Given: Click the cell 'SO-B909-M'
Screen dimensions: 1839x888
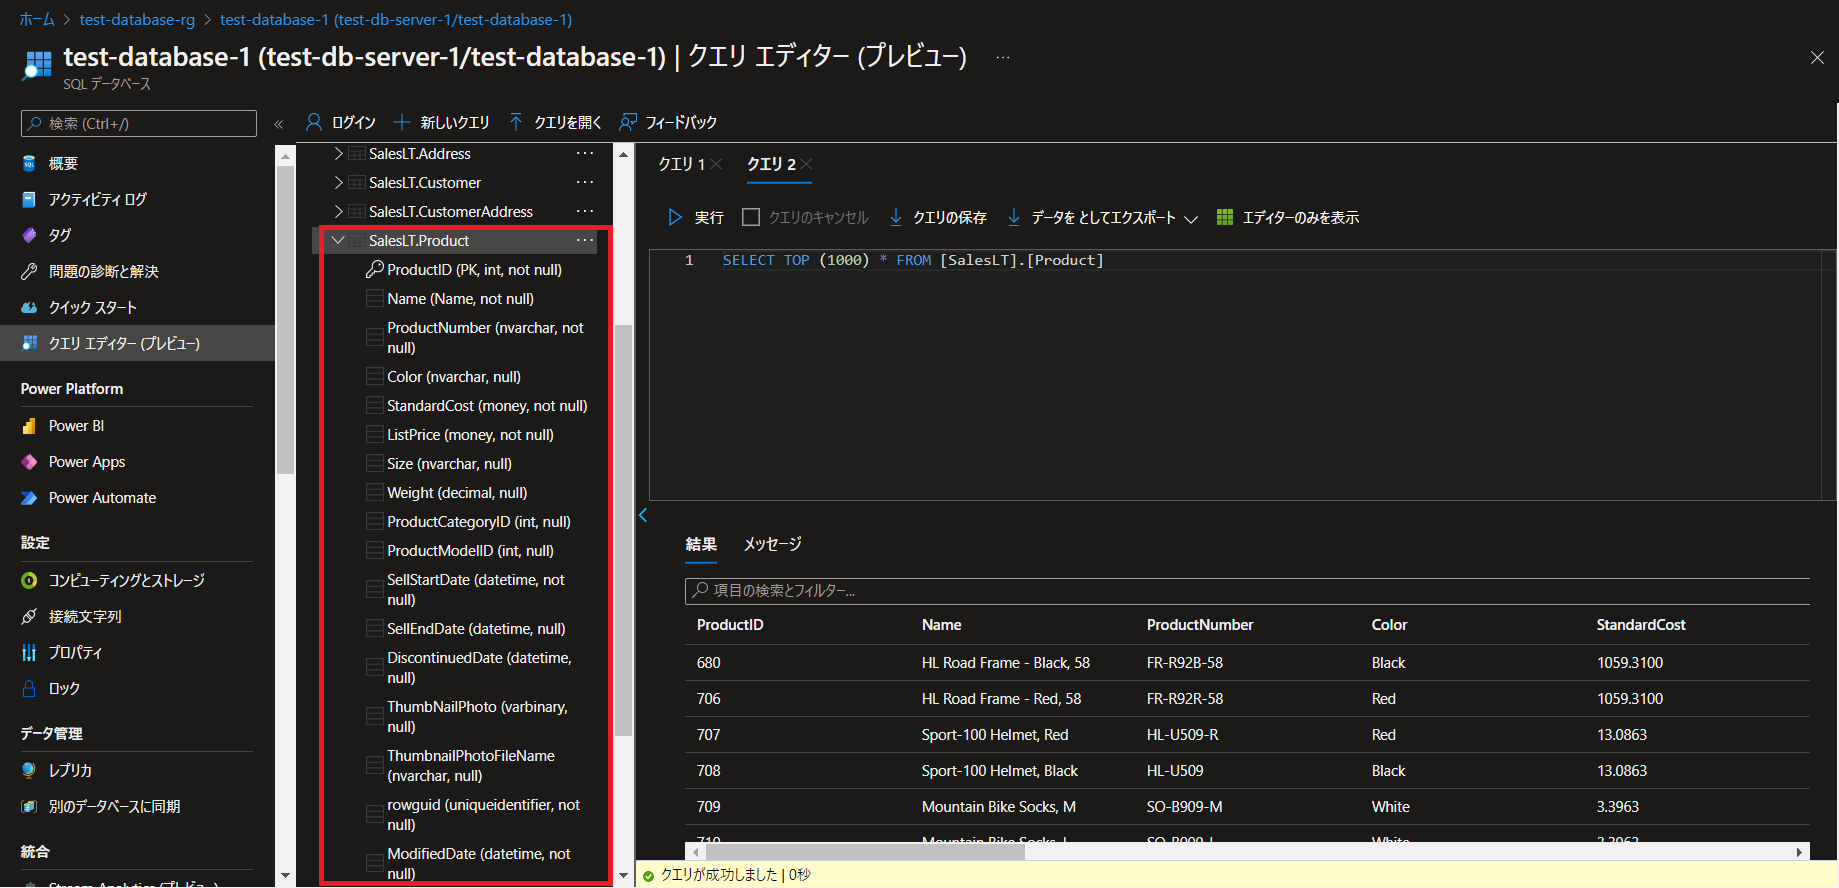Looking at the screenshot, I should 1185,807.
